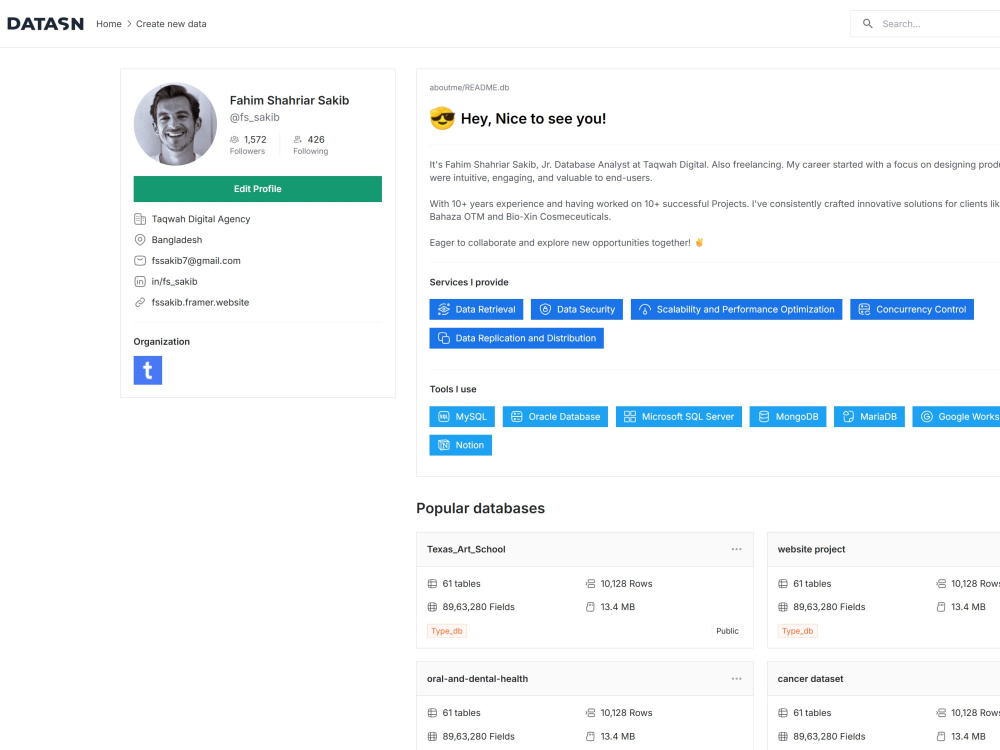
Task: Select the MariaDB tool tag
Action: (x=869, y=416)
